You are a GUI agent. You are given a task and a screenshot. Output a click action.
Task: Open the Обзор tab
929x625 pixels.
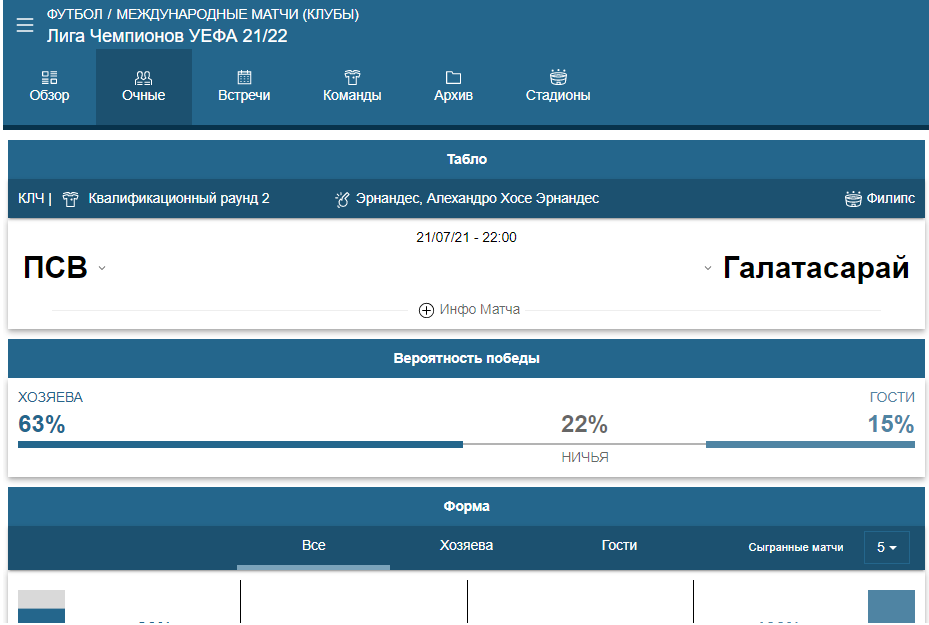click(x=49, y=87)
